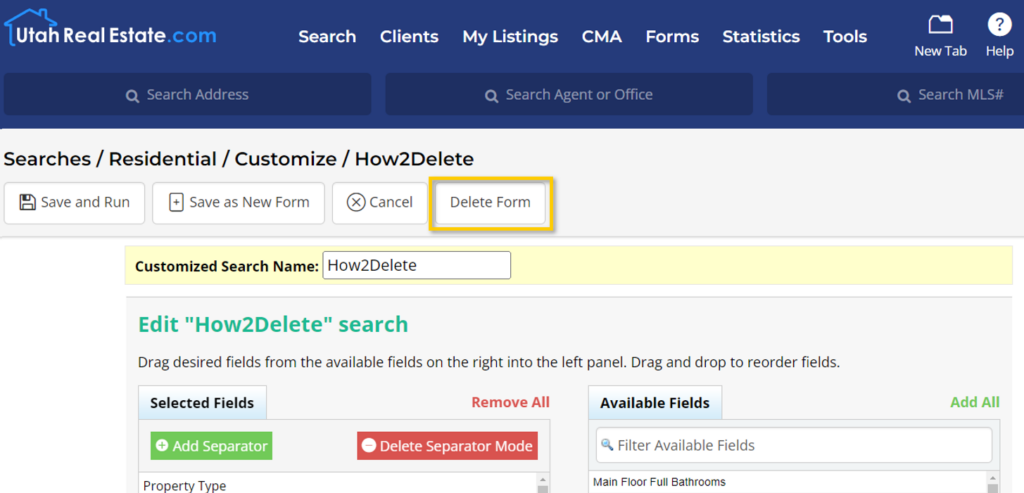1024x493 pixels.
Task: Click the Search Agent or Office magnifier icon
Action: tap(491, 96)
